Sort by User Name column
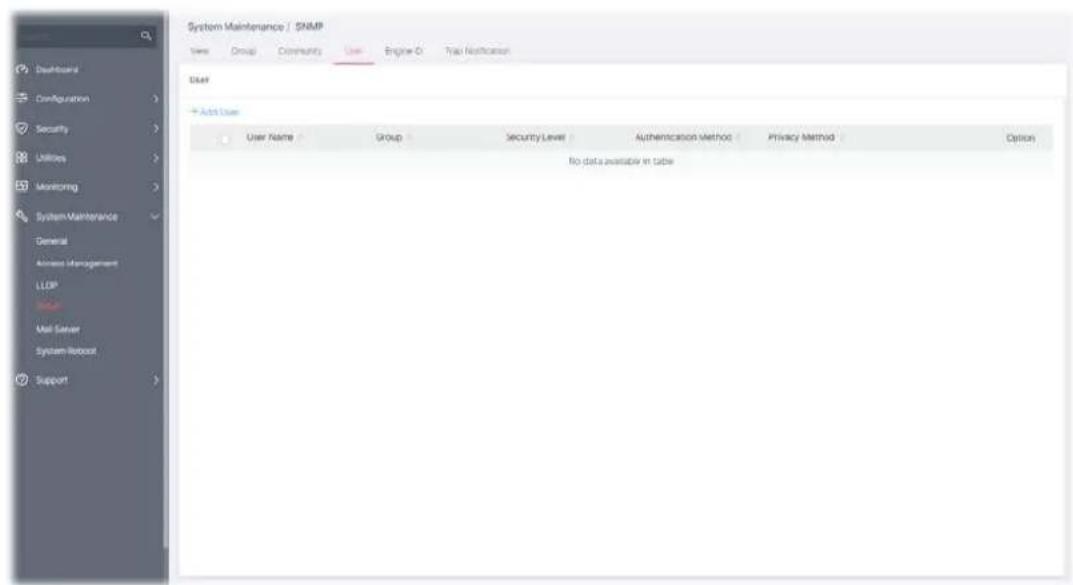The image size is (1073, 585). click(270, 138)
